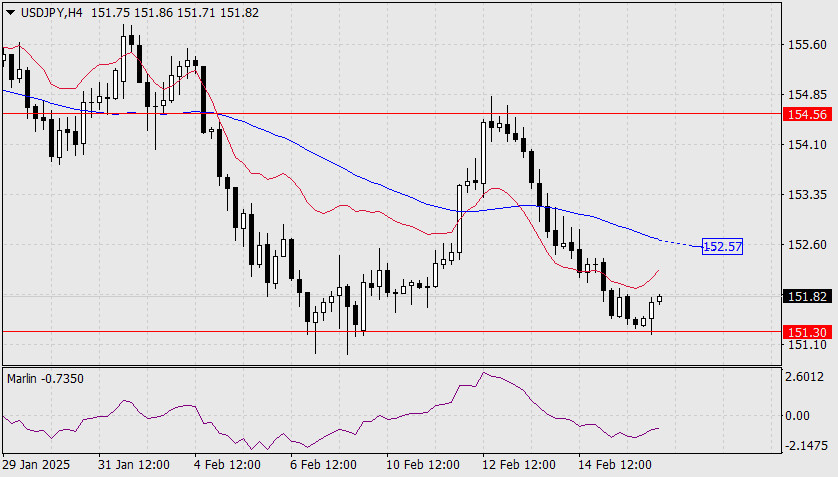Select the Marlin -0.7350 indicator label

pos(45,379)
